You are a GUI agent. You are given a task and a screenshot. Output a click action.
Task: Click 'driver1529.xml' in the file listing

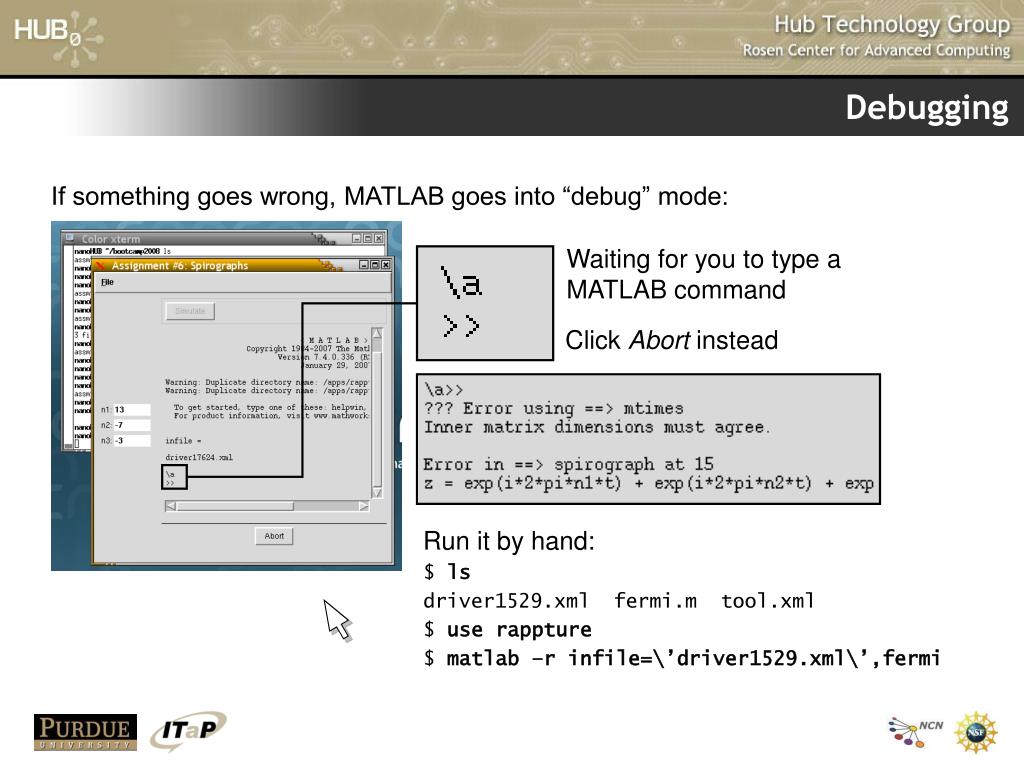coord(505,601)
